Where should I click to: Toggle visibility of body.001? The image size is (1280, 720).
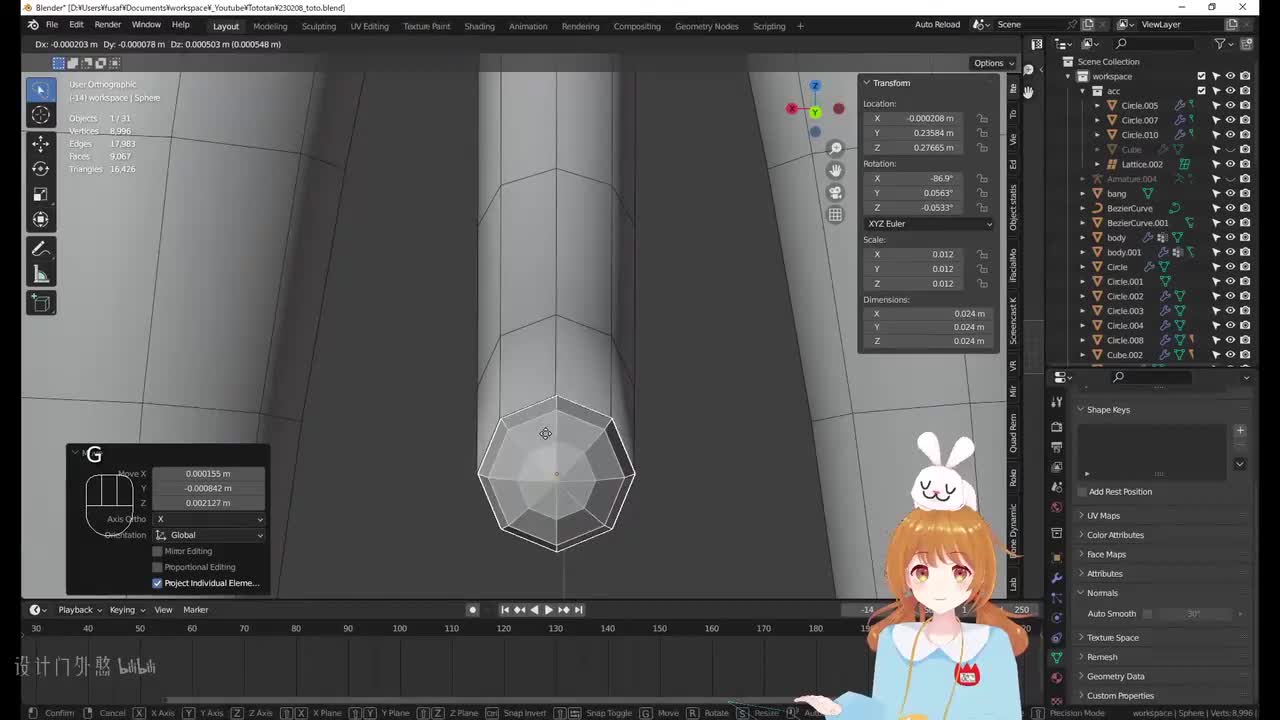pos(1230,252)
